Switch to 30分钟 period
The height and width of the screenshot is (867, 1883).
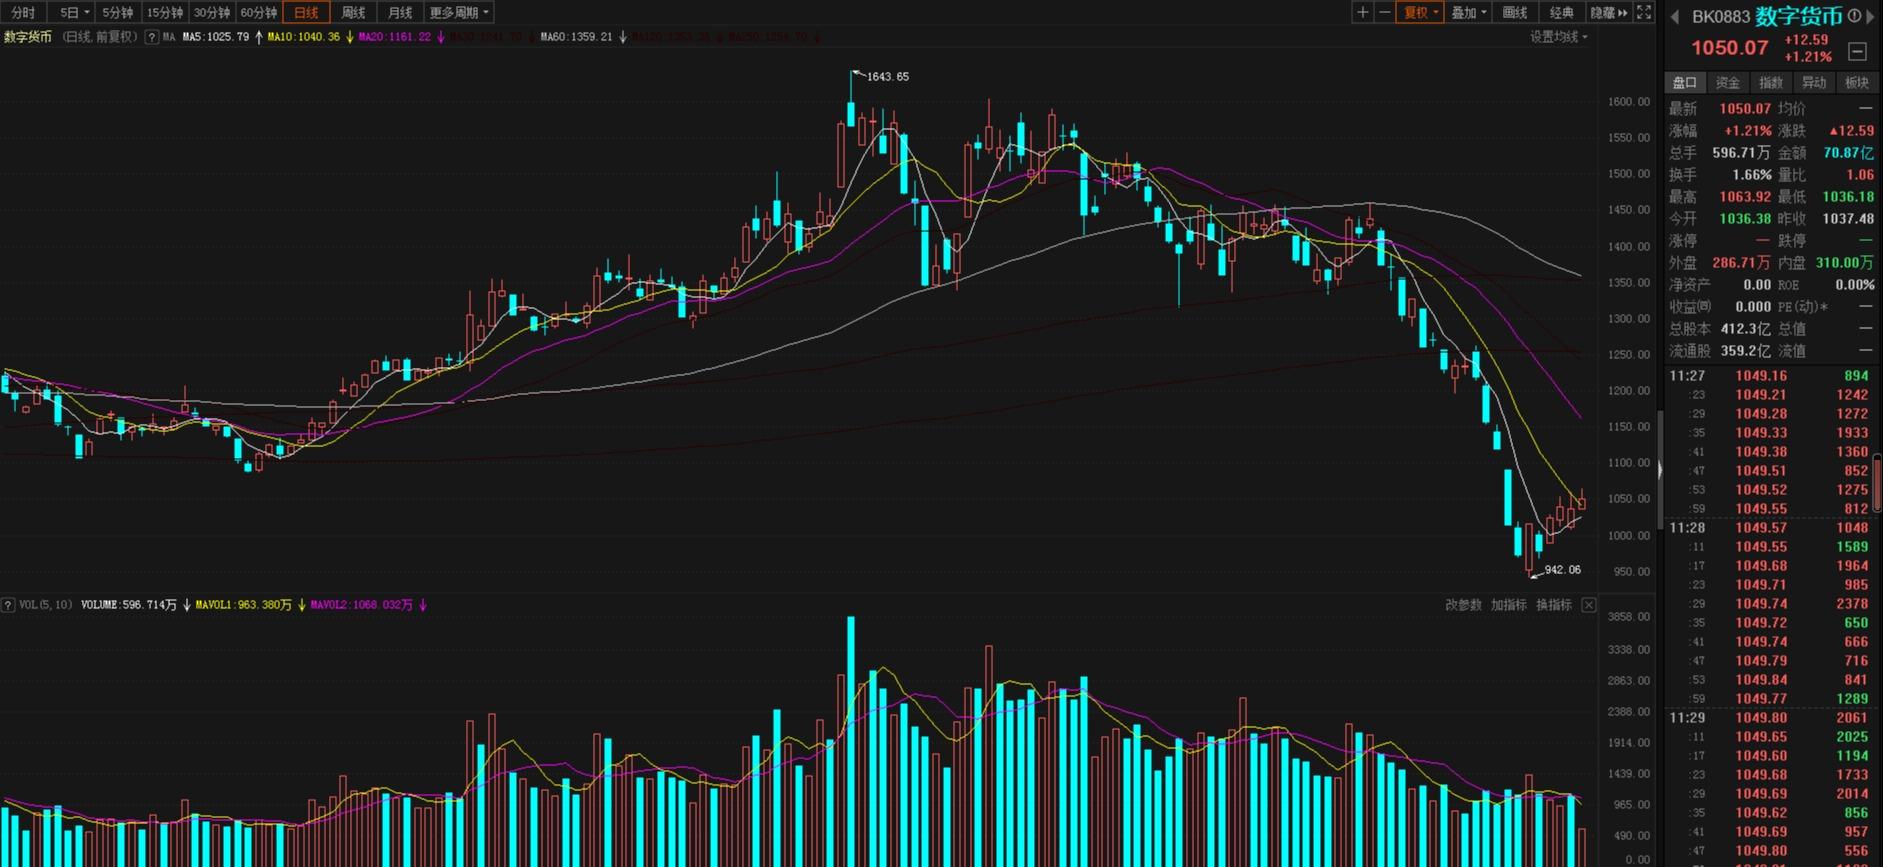pos(211,12)
